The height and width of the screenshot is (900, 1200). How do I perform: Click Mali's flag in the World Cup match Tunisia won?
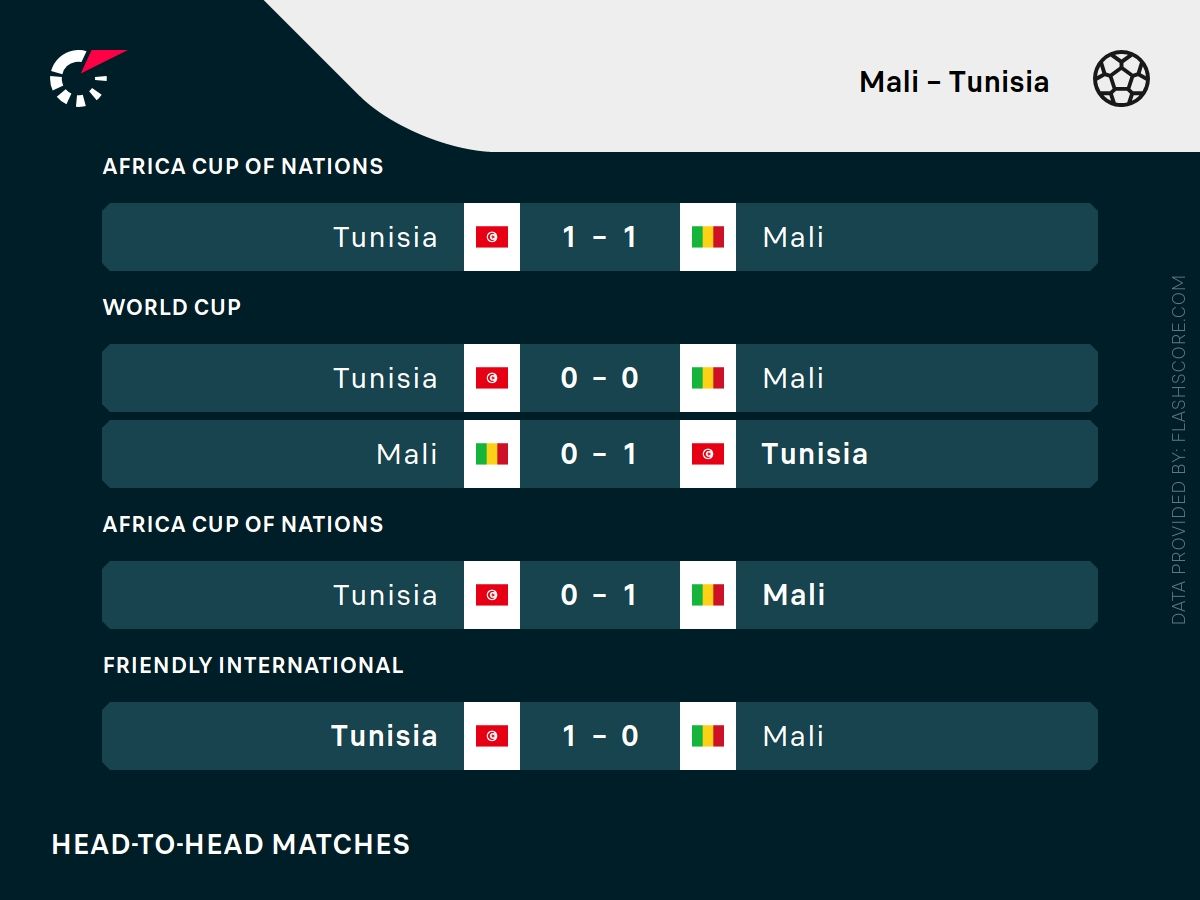492,454
